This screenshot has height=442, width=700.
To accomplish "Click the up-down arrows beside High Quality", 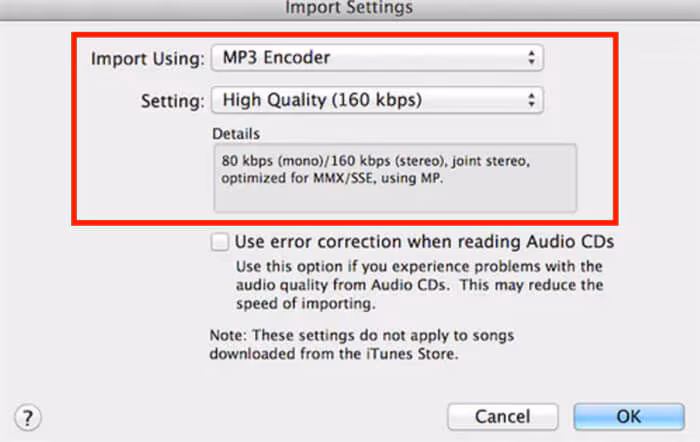I will (x=530, y=100).
